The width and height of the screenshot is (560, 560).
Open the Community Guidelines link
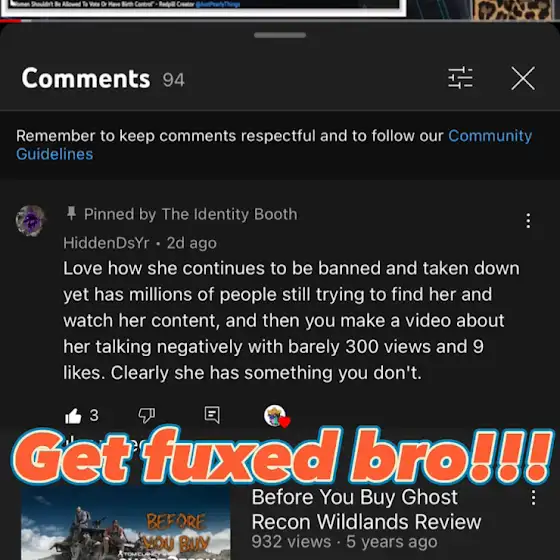274,145
